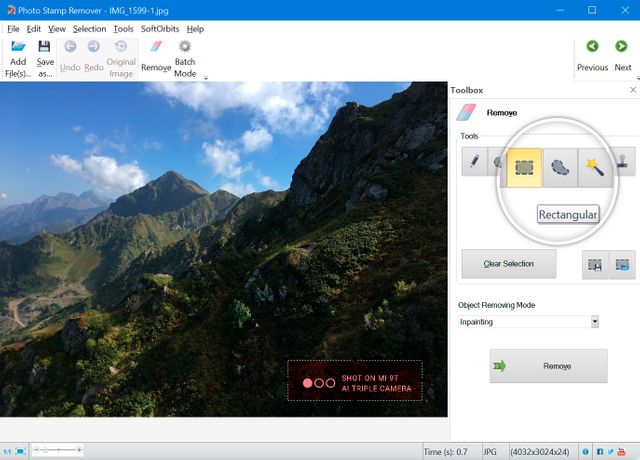Screen dimensions: 640x460
Task: Open Batch Mode from the toolbar
Action: [185, 57]
